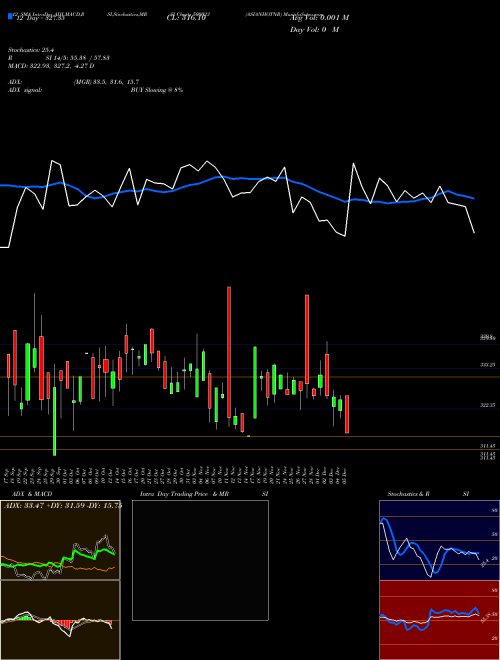The image size is (500, 660).
Task: Click the BUY Slowing @ 8% signal text
Action: coord(157,90)
